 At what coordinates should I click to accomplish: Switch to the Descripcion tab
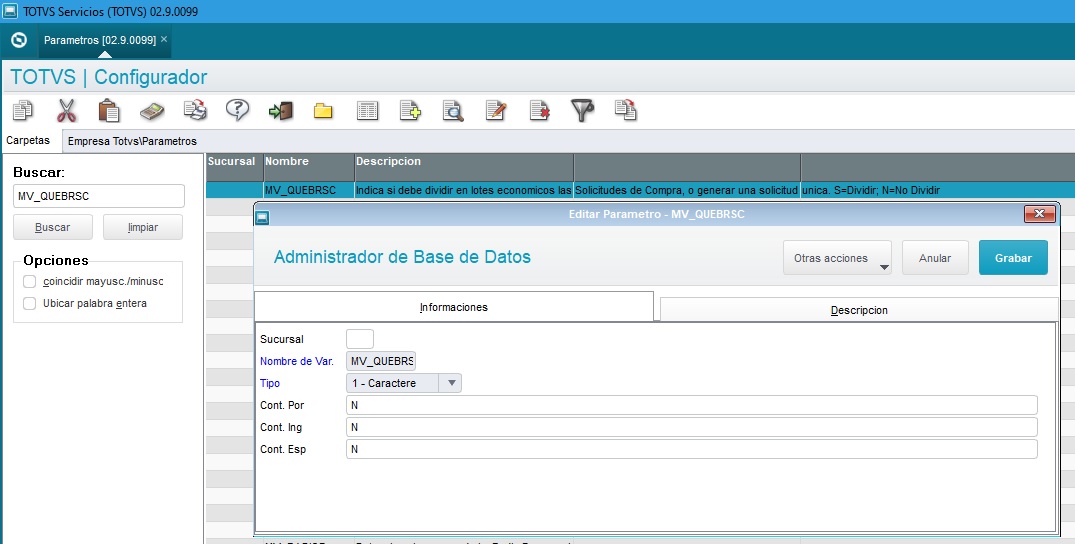click(859, 310)
